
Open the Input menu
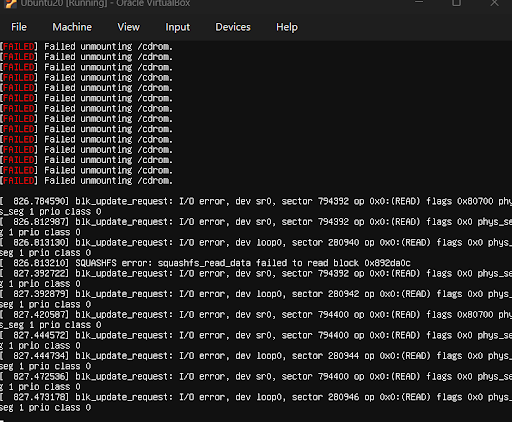click(x=178, y=27)
